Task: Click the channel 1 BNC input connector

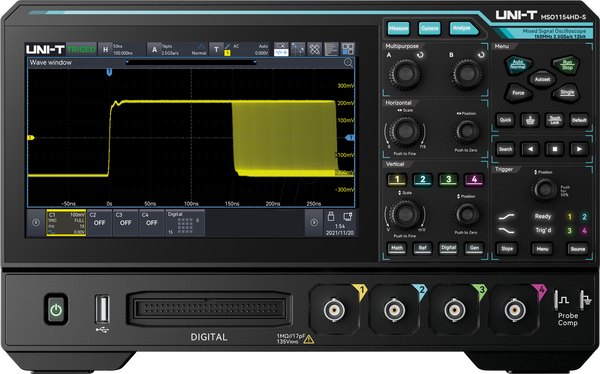Action: tap(334, 310)
